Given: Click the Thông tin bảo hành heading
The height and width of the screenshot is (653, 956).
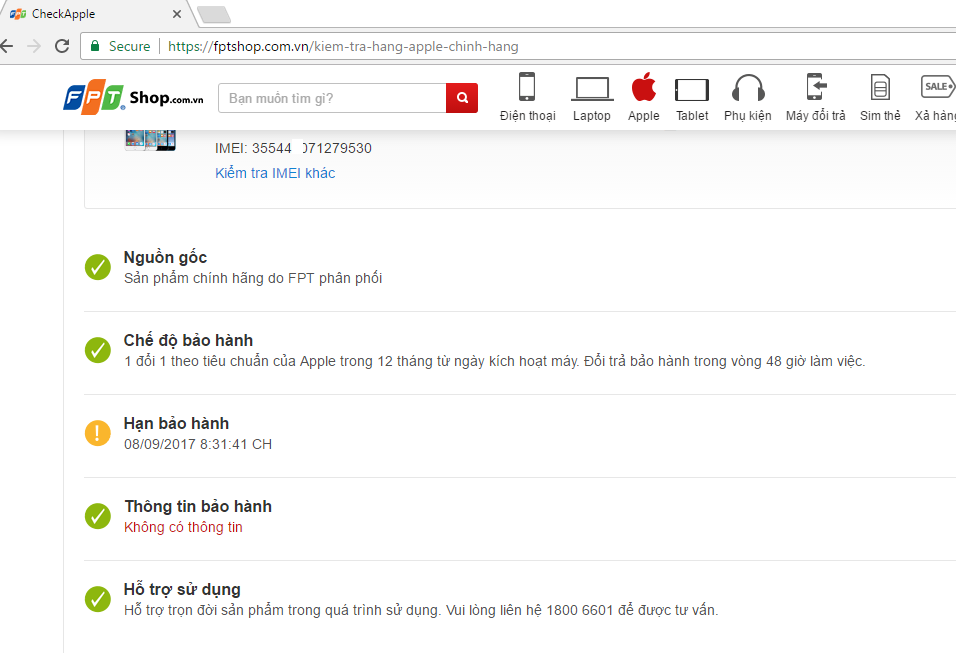Looking at the screenshot, I should click(198, 506).
